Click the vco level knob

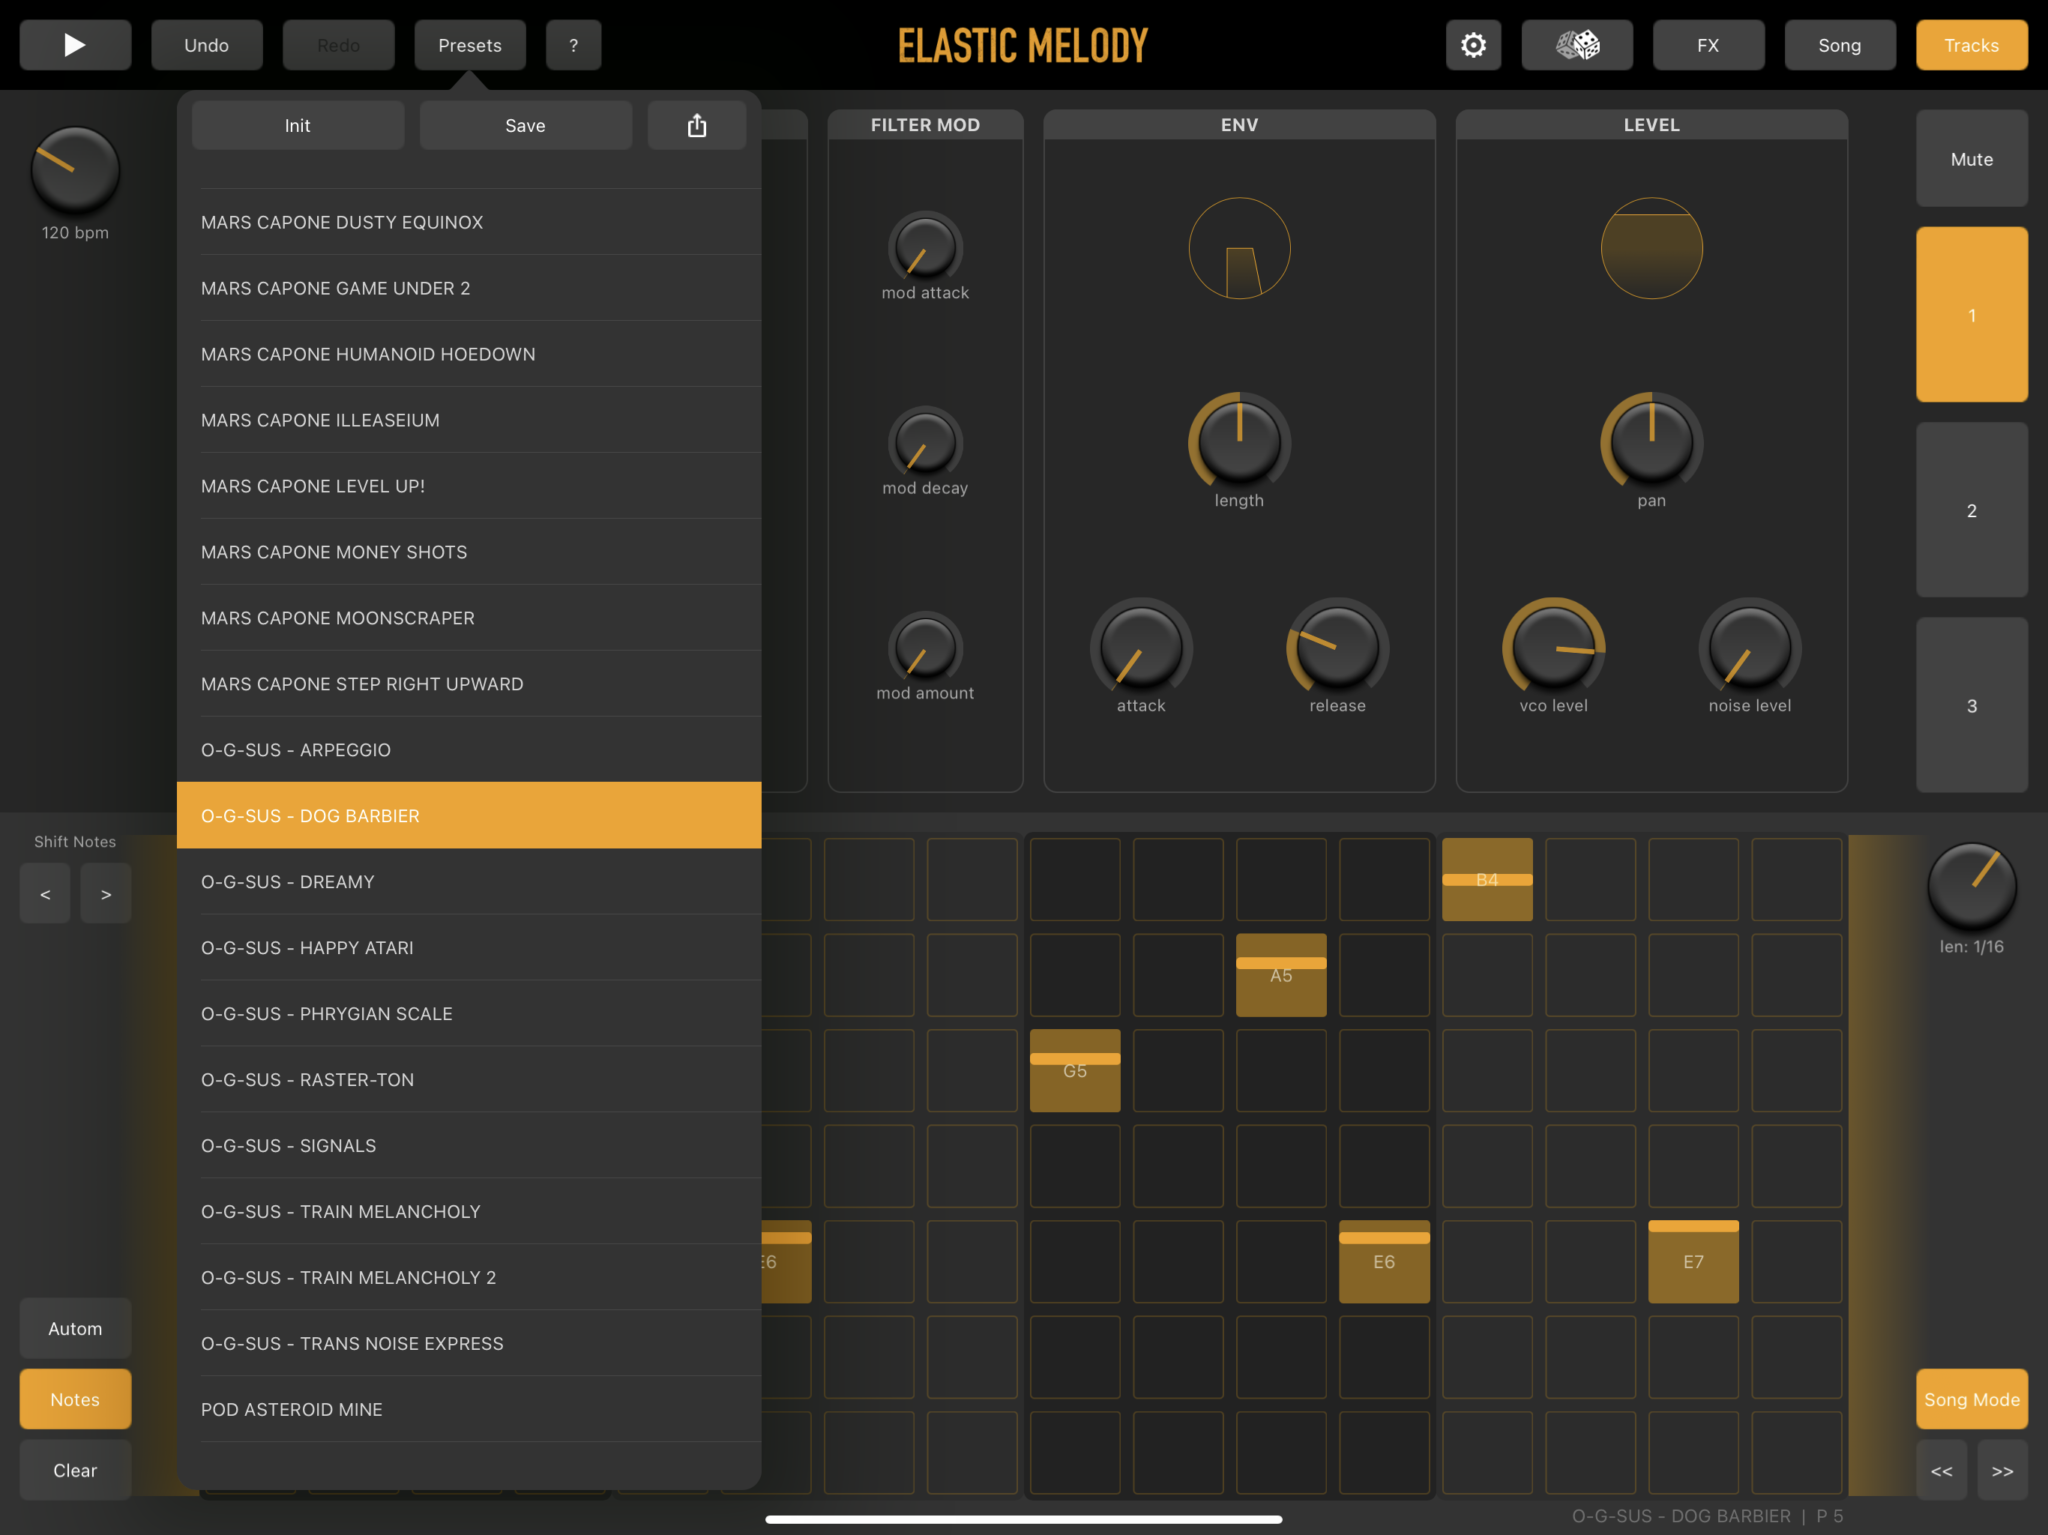[x=1553, y=647]
